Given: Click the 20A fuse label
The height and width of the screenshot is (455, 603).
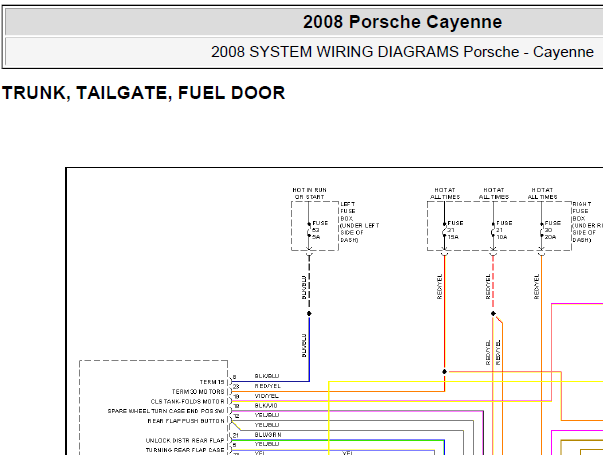Looking at the screenshot, I should coord(550,237).
